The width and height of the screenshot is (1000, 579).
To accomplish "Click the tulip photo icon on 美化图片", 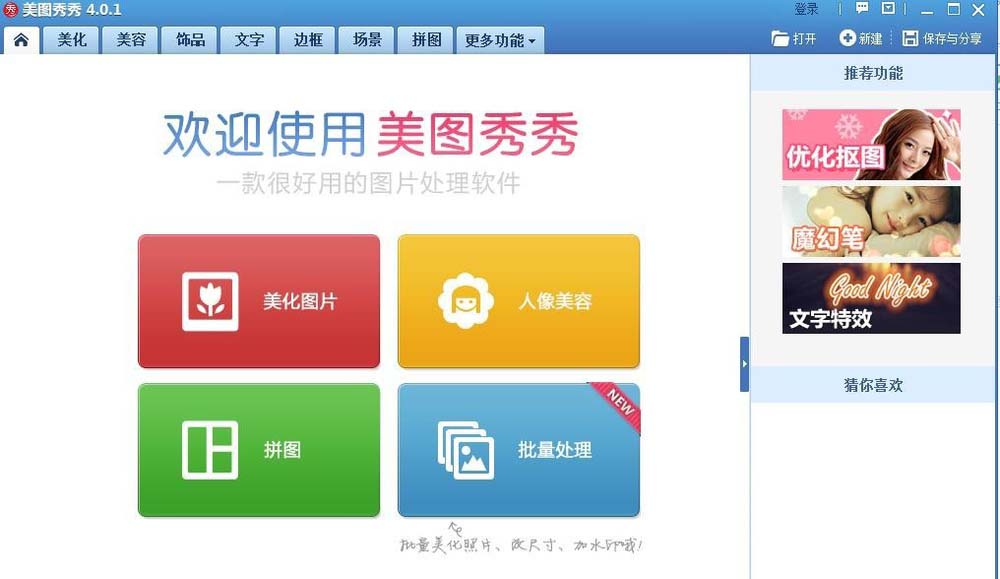I will [210, 302].
